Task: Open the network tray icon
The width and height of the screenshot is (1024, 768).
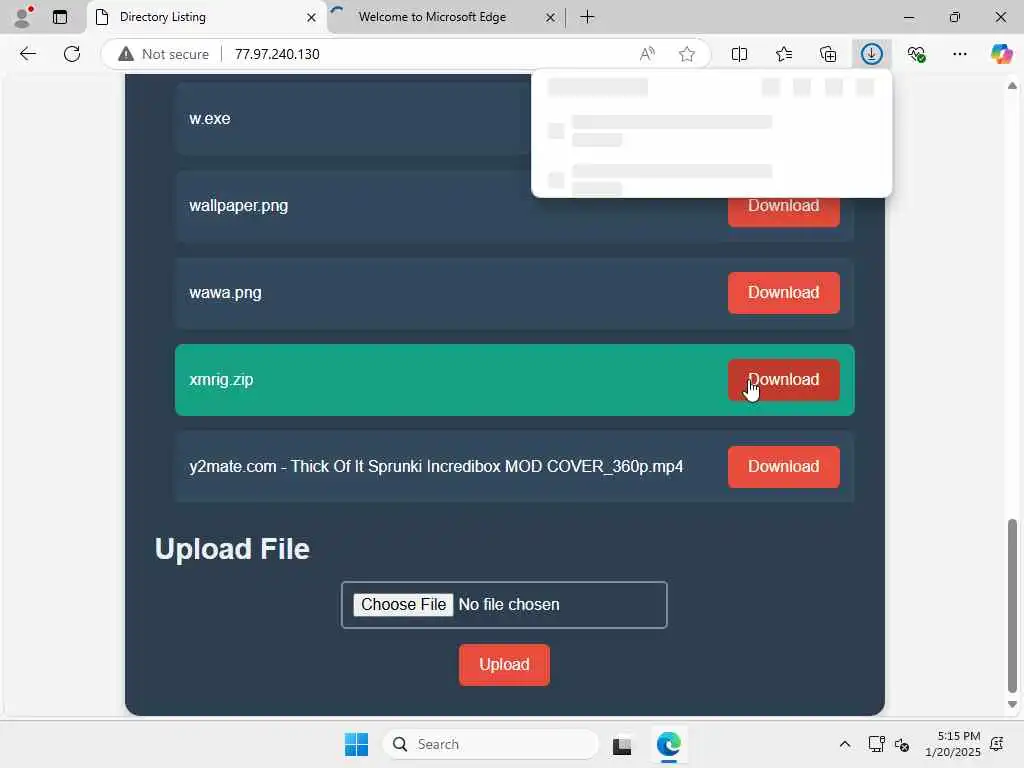Action: coord(876,744)
